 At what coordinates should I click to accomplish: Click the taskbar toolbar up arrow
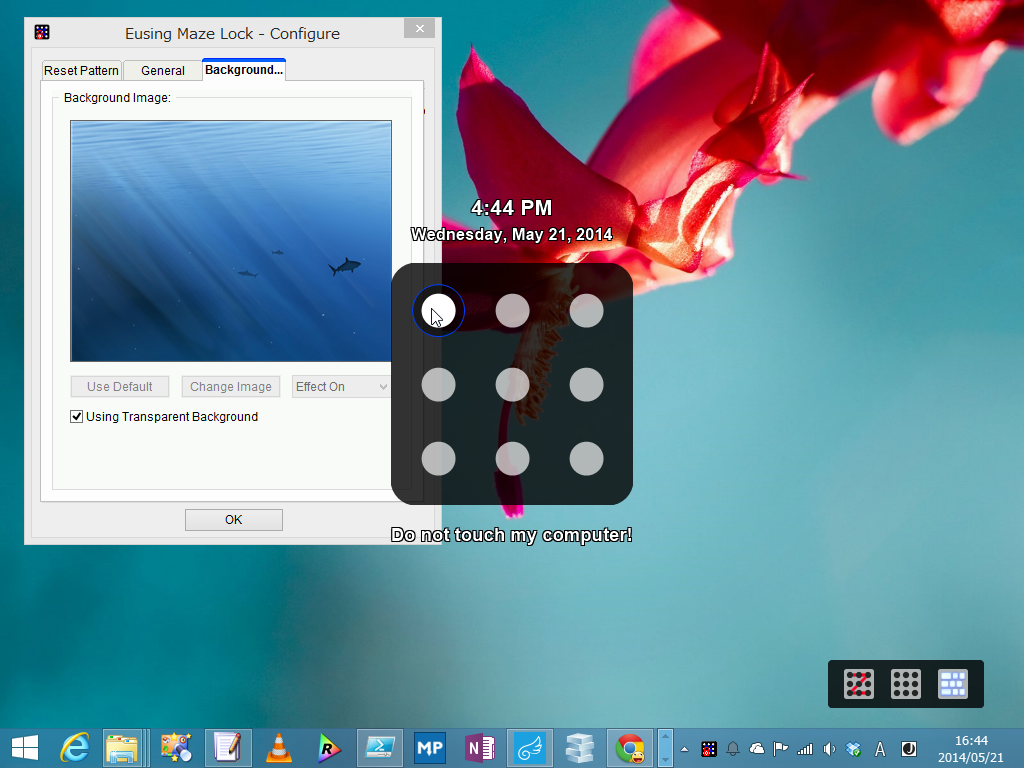[665, 737]
